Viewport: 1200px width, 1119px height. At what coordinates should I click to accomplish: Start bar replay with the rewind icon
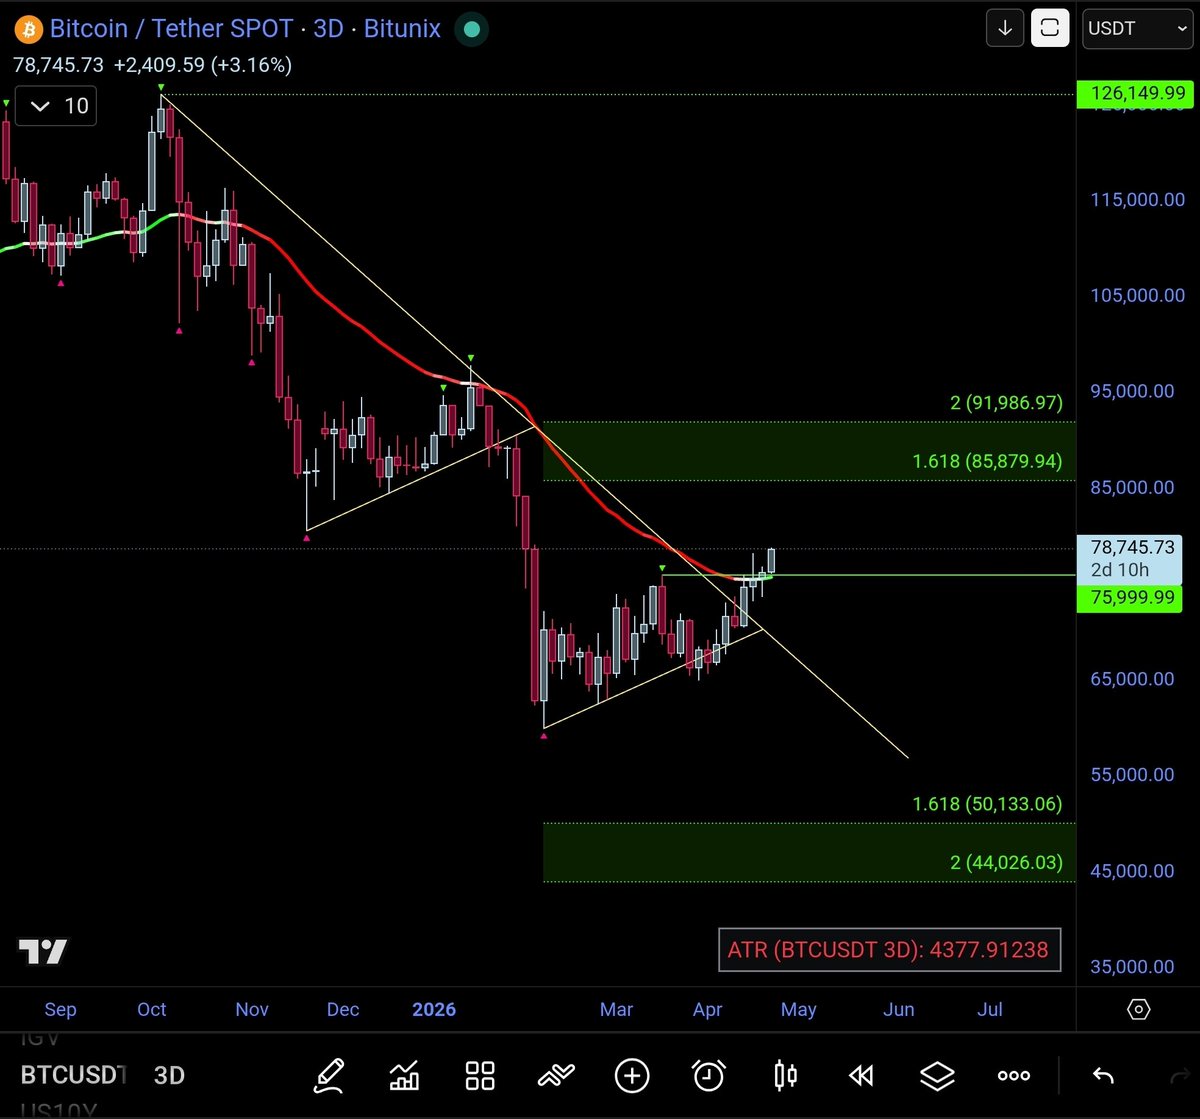(860, 1075)
